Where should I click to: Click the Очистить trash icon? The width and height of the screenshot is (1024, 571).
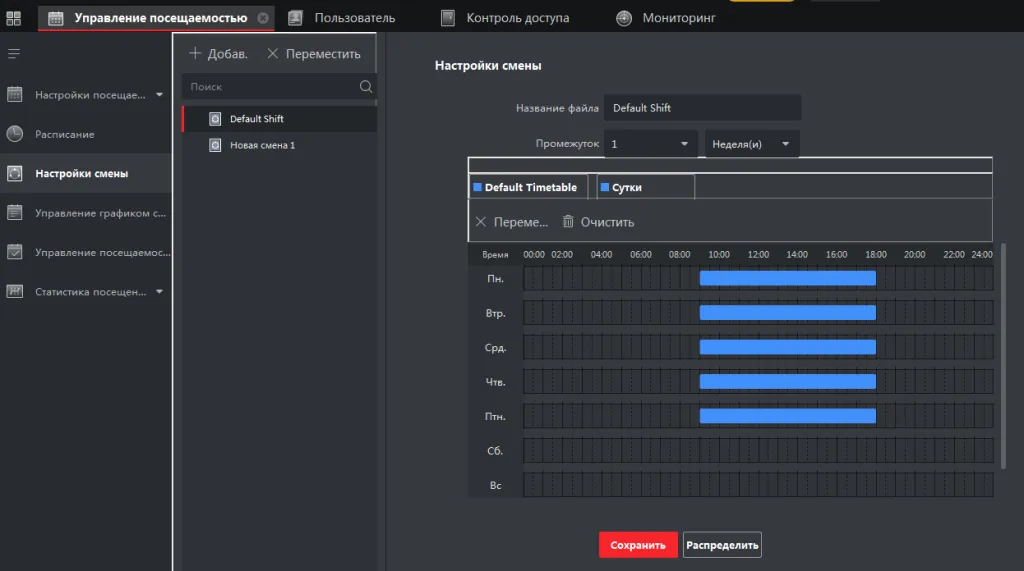568,222
